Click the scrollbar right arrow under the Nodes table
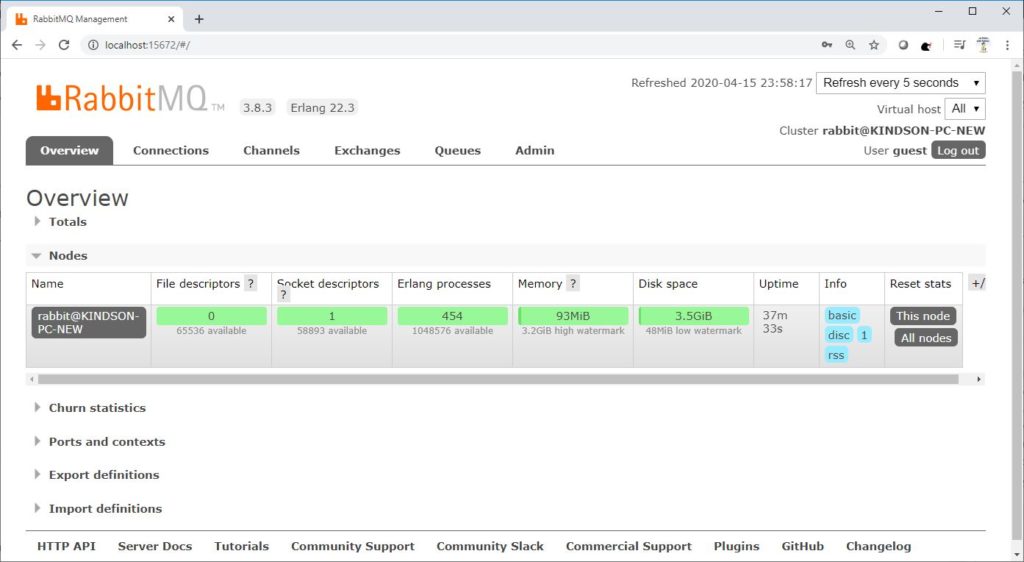This screenshot has width=1024, height=562. tap(978, 379)
